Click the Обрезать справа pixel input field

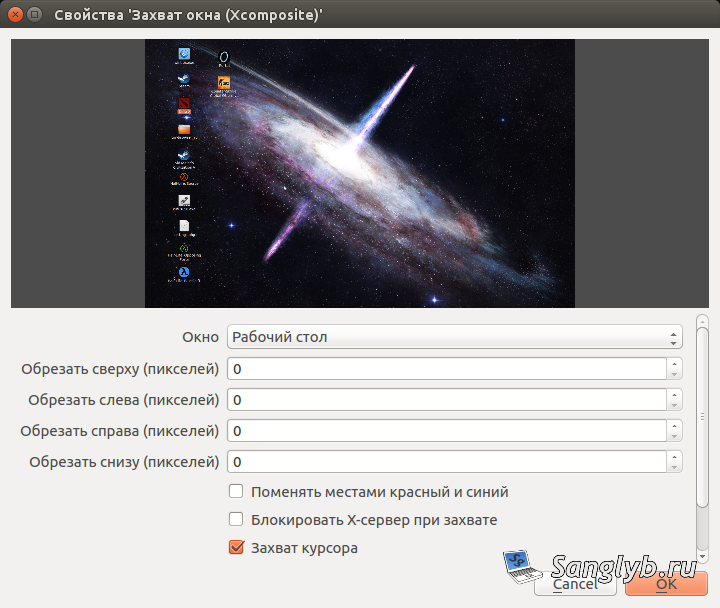447,431
